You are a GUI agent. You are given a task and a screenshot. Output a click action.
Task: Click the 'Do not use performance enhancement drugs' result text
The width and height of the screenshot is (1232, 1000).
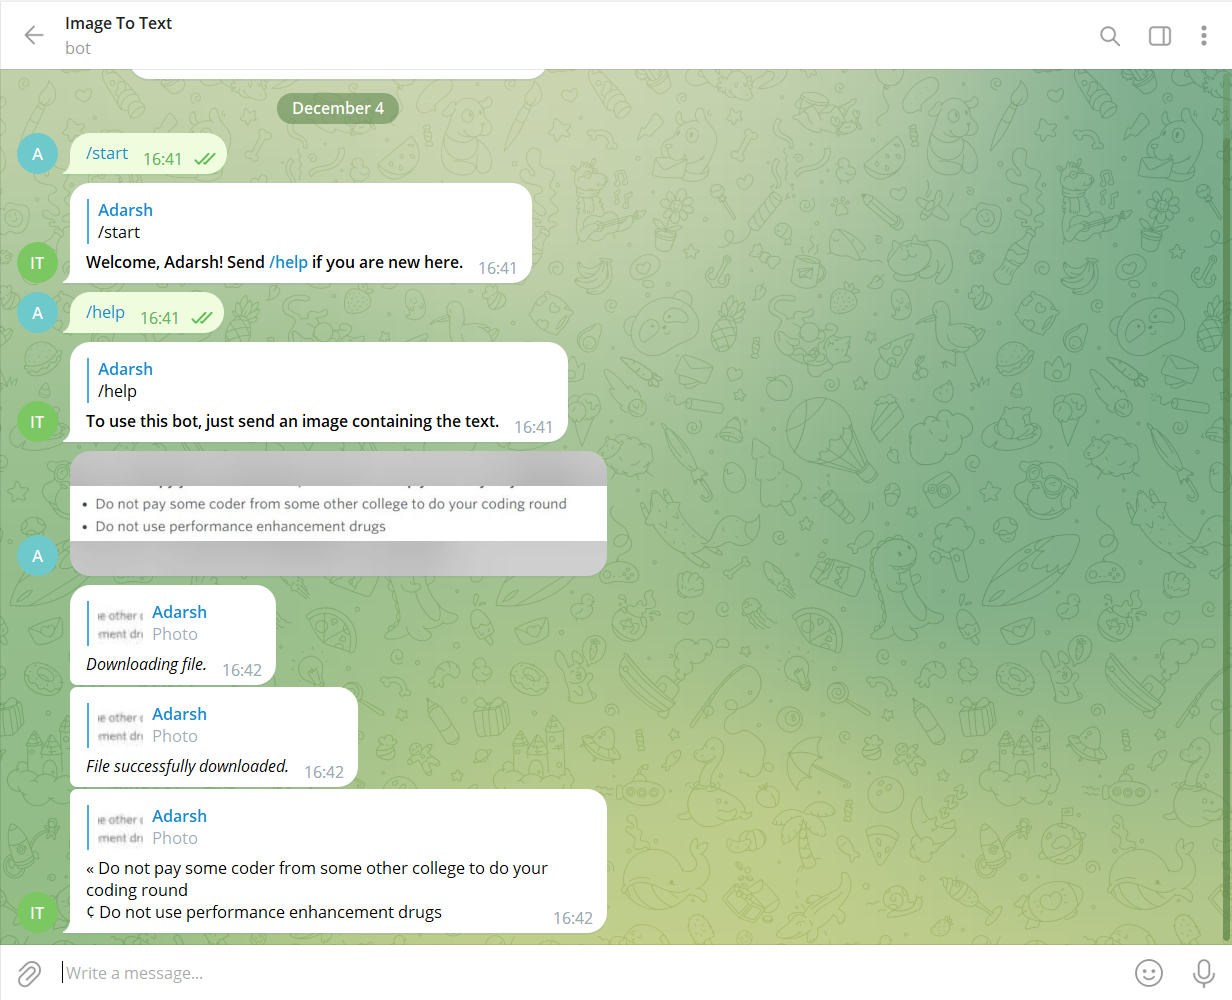(270, 912)
